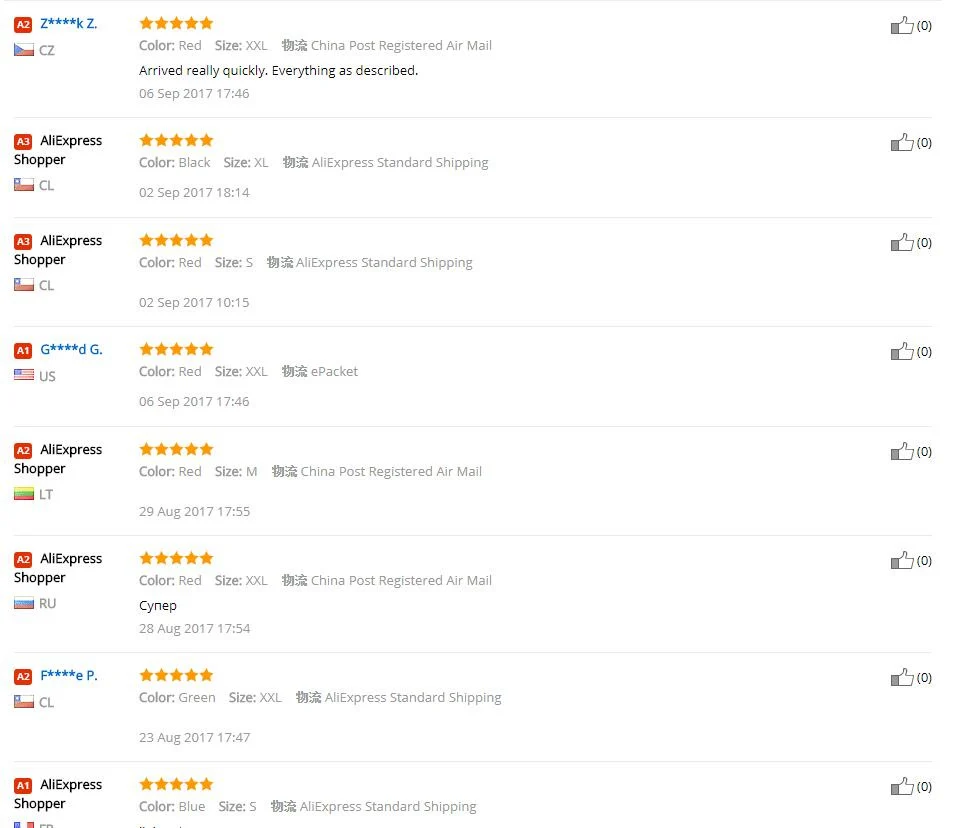Click the Russian flag beside RU
Screen dimensions: 964x828
24,603
